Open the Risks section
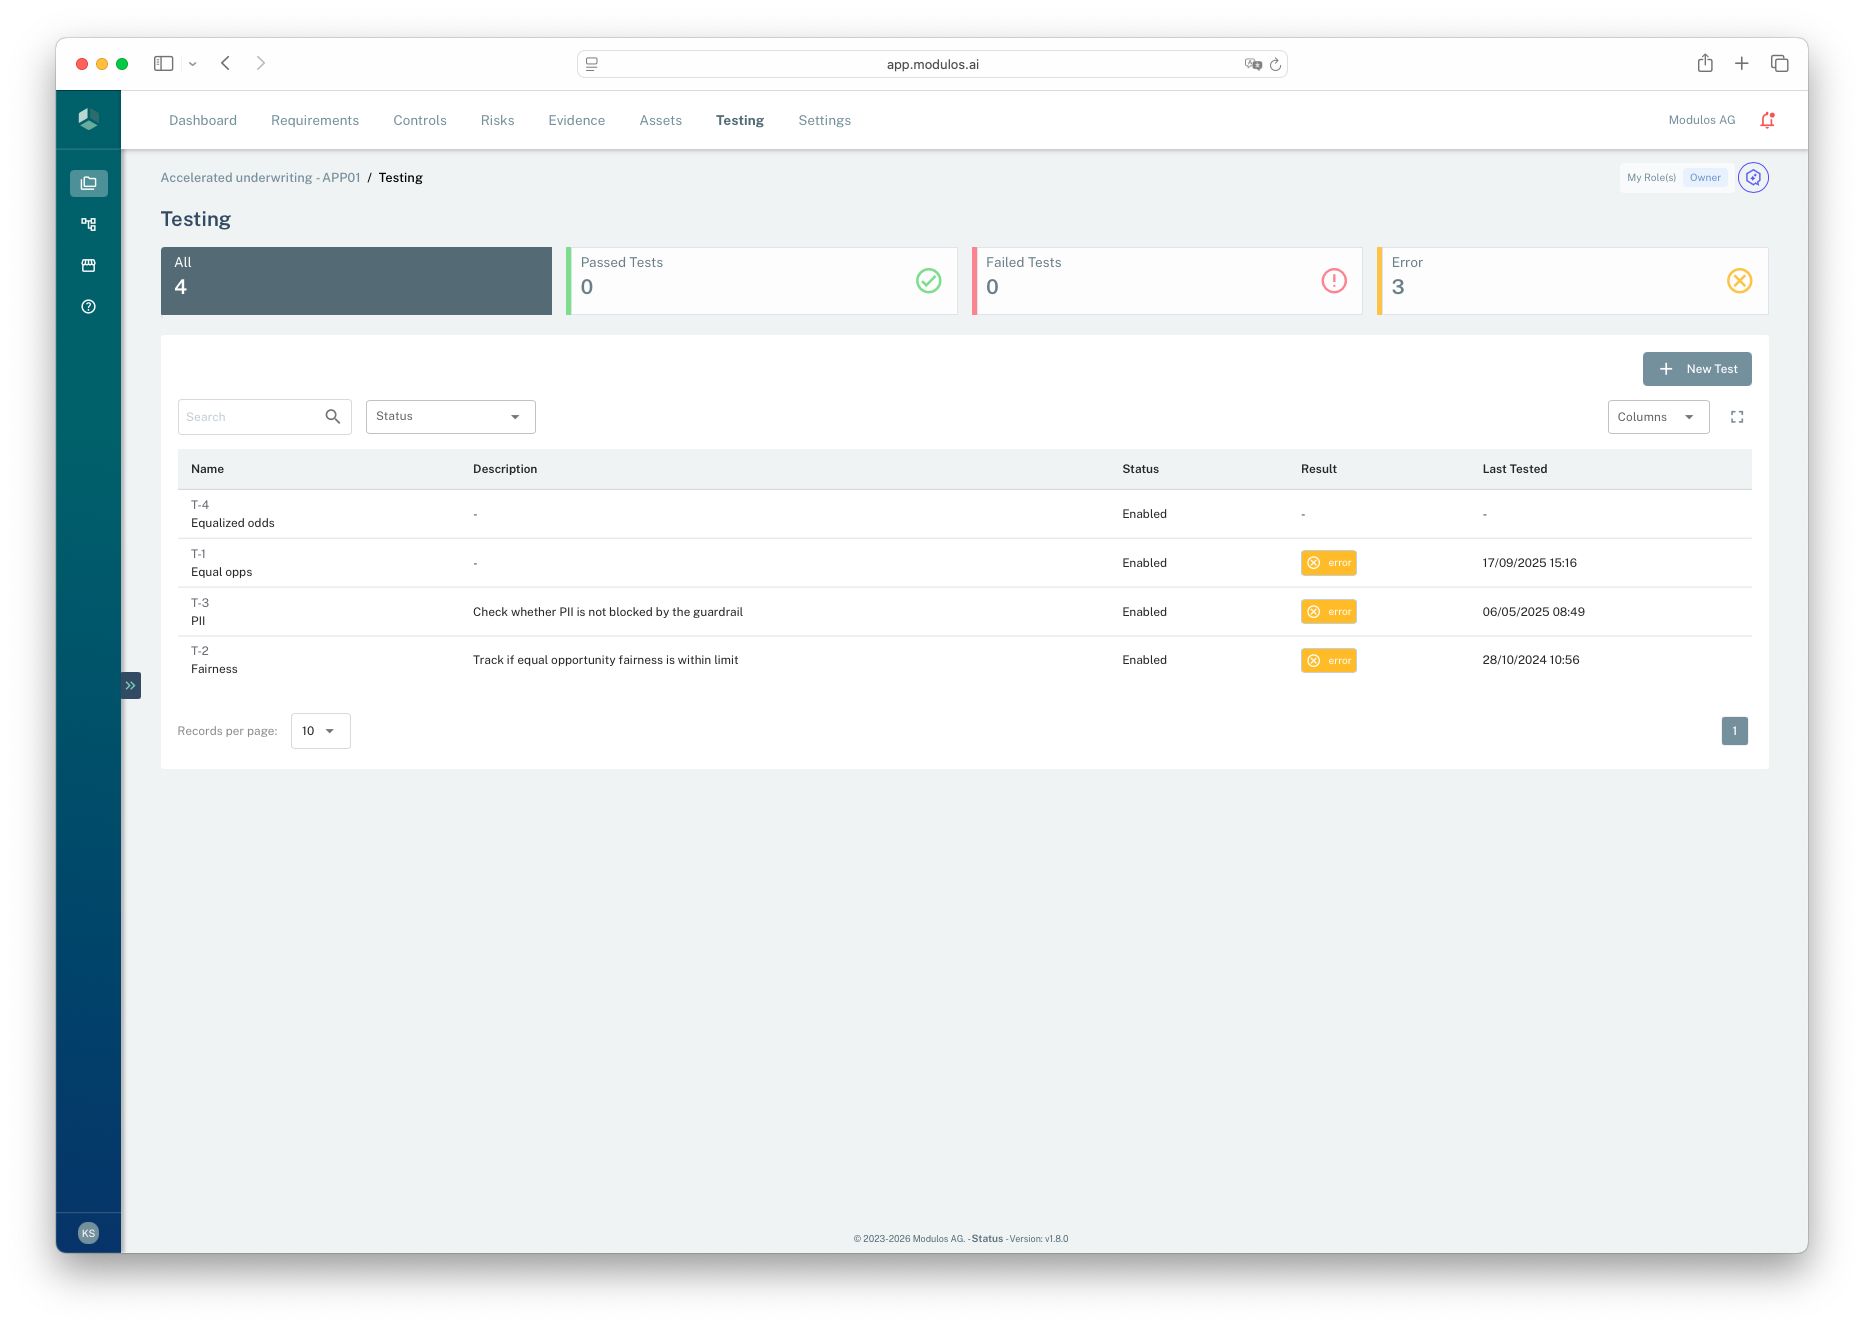The image size is (1864, 1327). 497,120
